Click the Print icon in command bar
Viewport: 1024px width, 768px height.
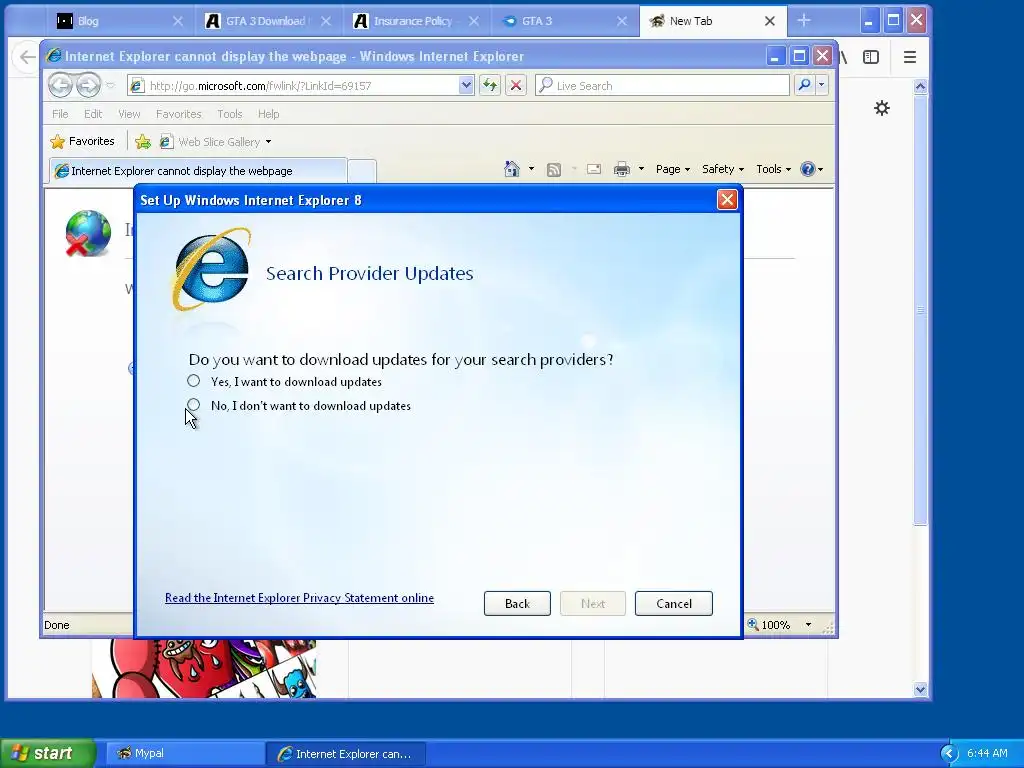click(622, 170)
